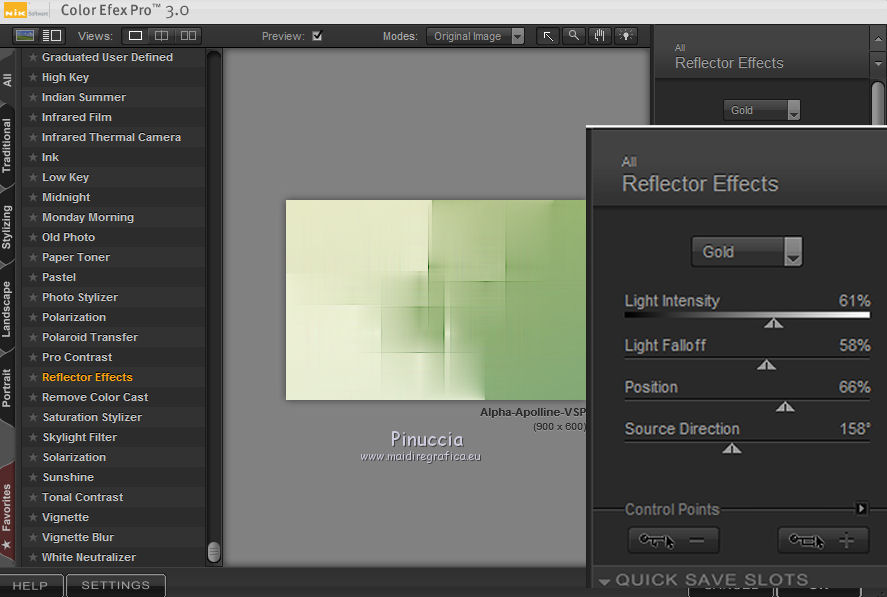
Task: Favorite the Pastel filter star
Action: click(x=33, y=277)
